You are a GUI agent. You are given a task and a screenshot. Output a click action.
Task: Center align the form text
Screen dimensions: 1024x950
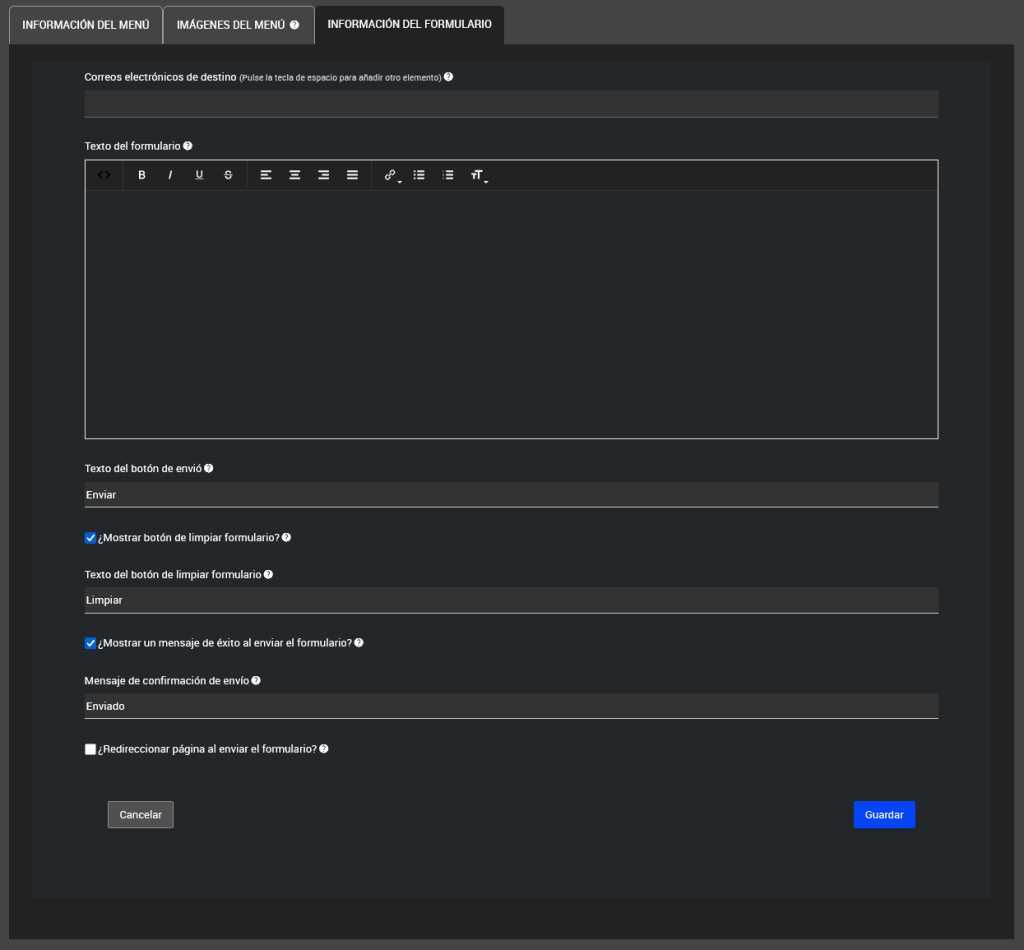pos(295,175)
